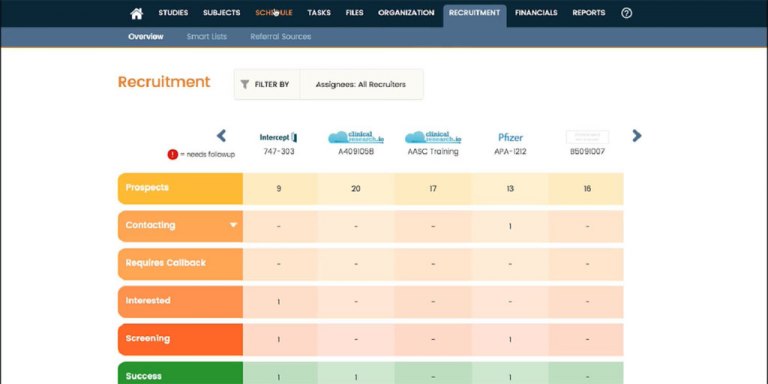Click Prospects count 17 for AASC Training
This screenshot has height=384, width=768.
tap(433, 189)
